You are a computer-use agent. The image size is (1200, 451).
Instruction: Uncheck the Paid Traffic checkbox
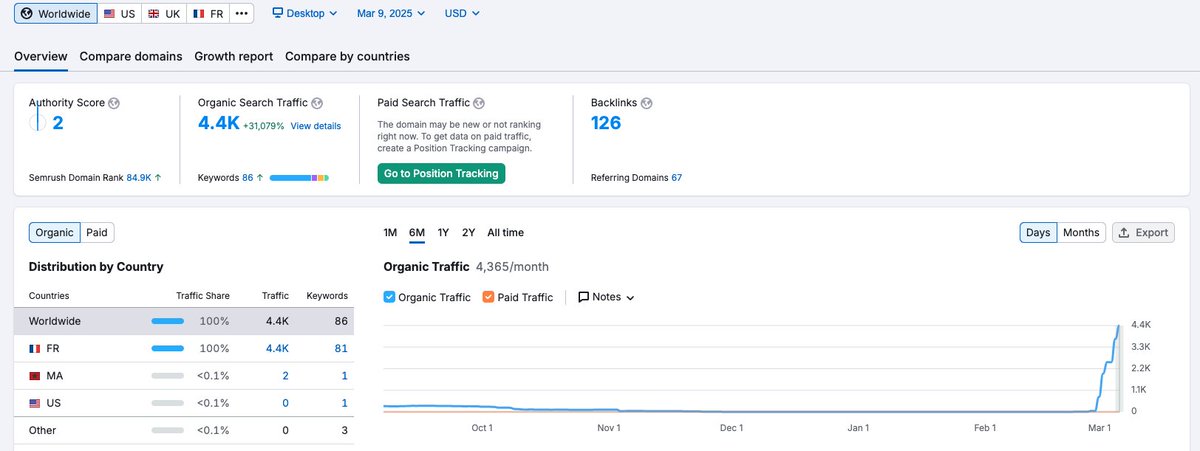[x=488, y=297]
